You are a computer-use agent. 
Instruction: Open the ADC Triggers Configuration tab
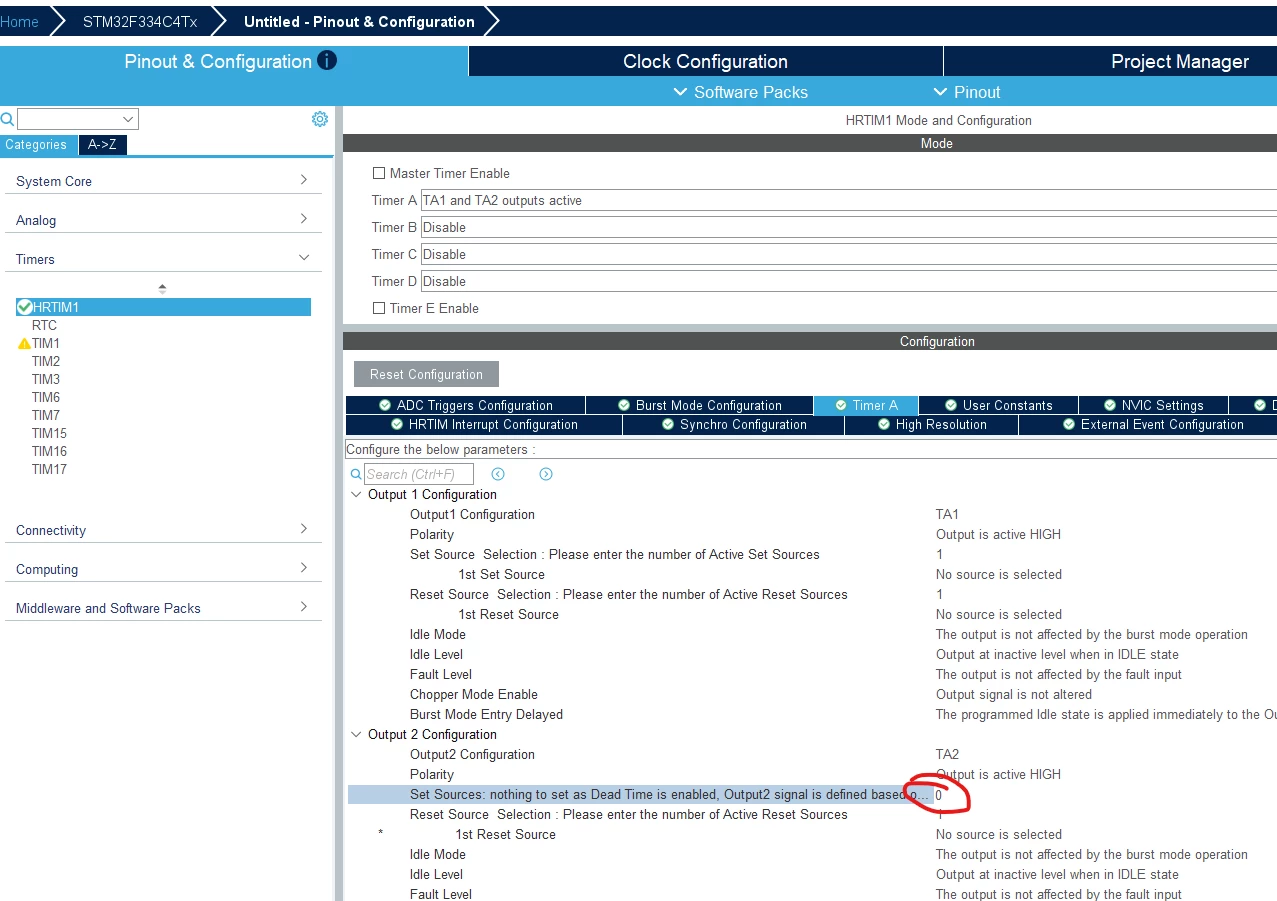coord(465,405)
